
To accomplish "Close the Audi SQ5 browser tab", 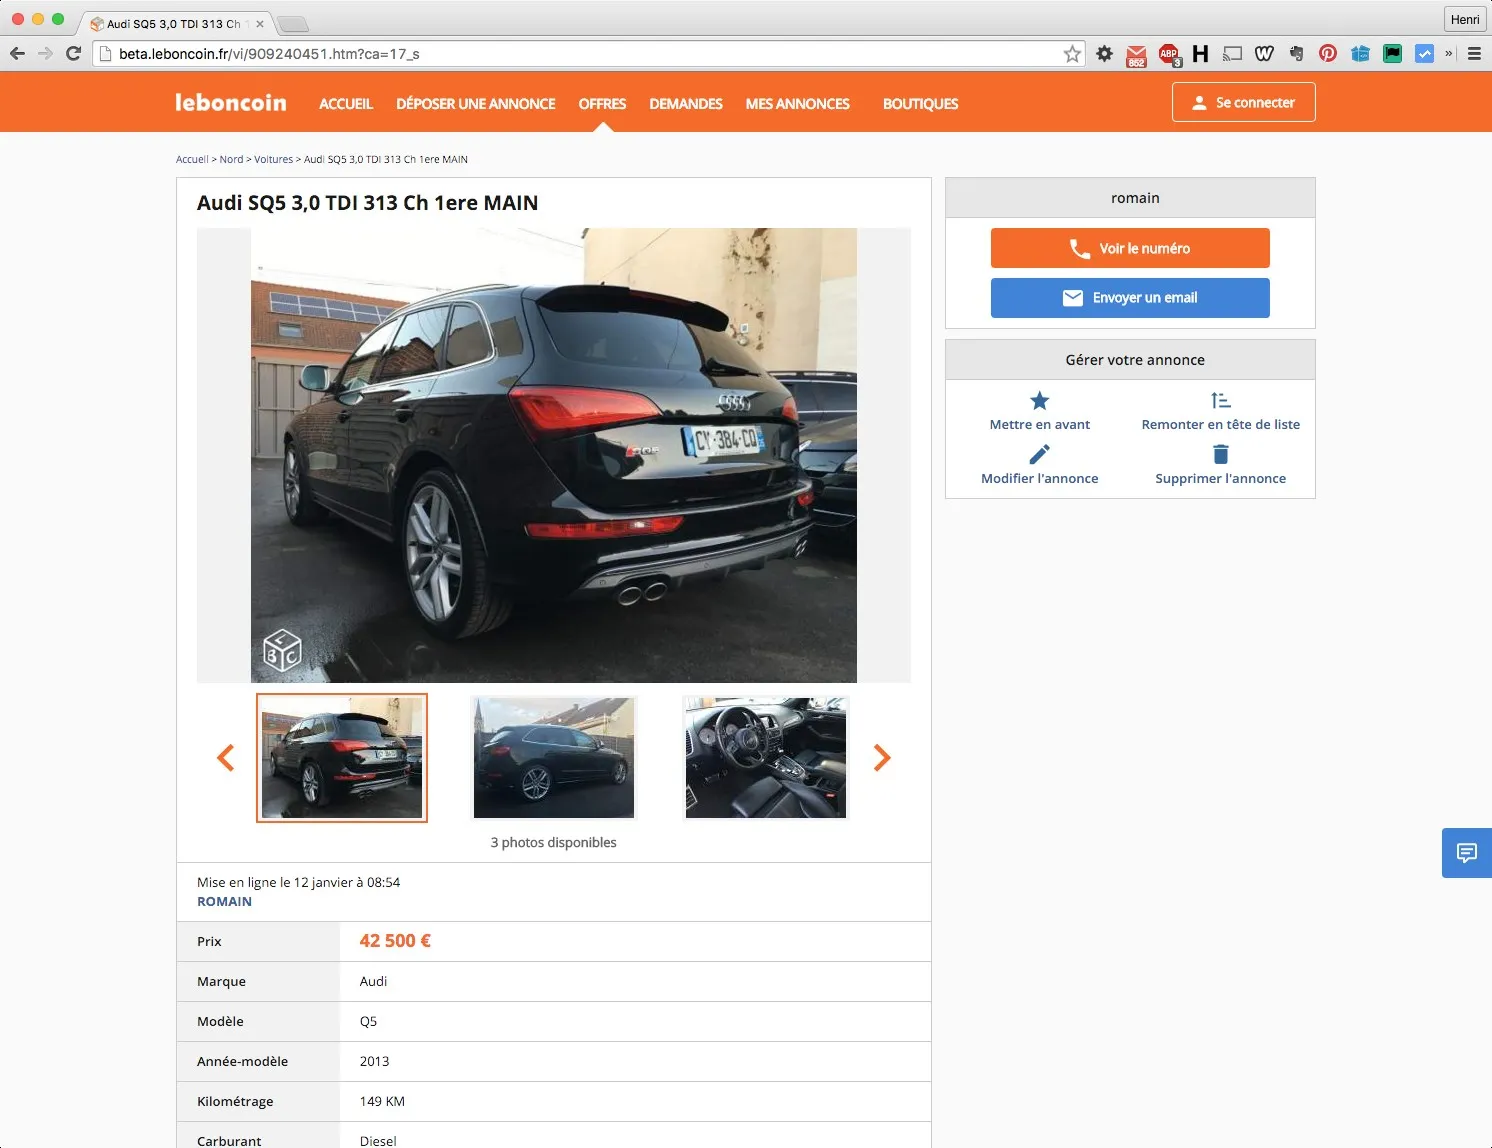I will click(260, 24).
